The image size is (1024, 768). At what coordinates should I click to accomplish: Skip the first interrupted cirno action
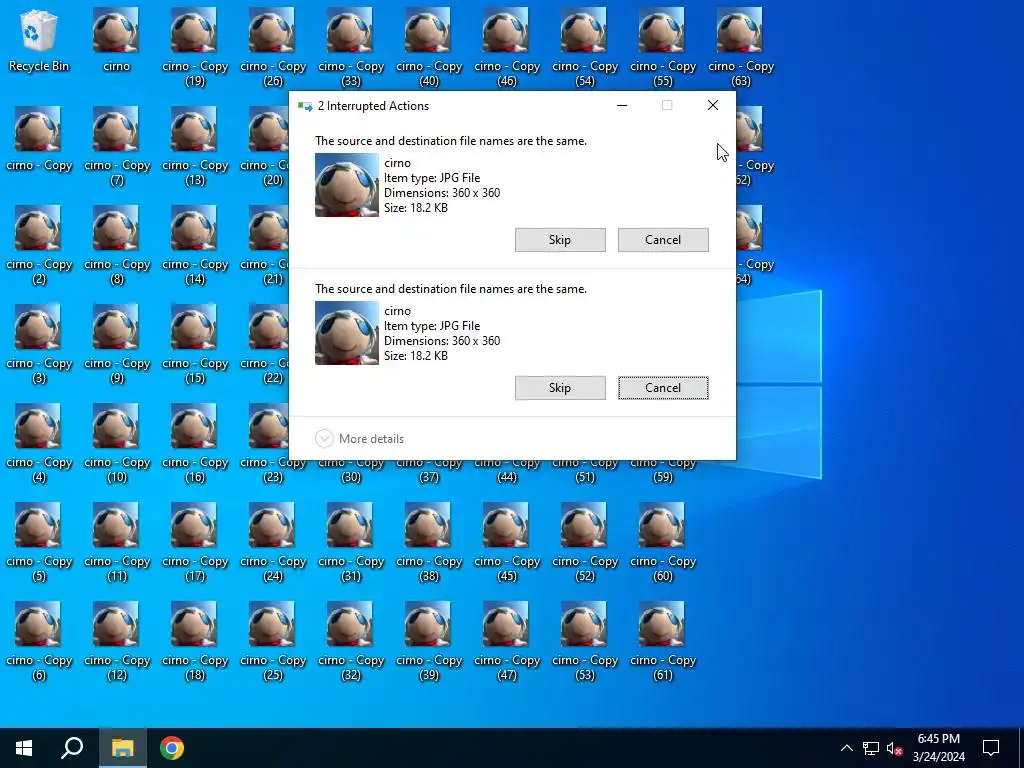pos(560,240)
